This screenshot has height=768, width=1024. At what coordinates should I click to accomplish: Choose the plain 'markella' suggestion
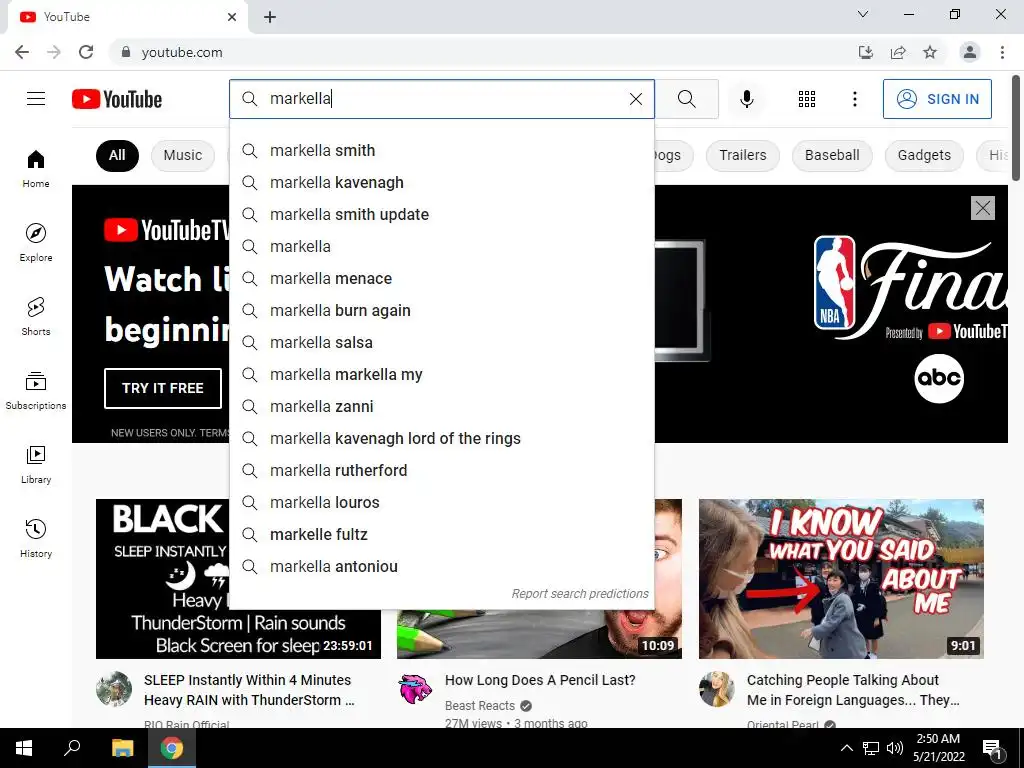(442, 247)
